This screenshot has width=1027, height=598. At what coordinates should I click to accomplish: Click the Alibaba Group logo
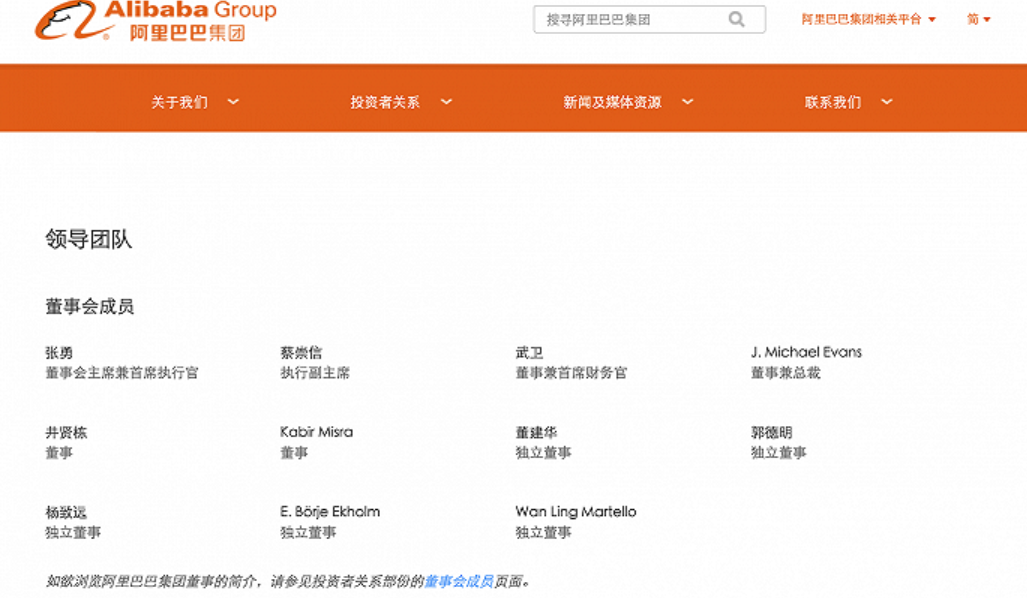(x=155, y=21)
